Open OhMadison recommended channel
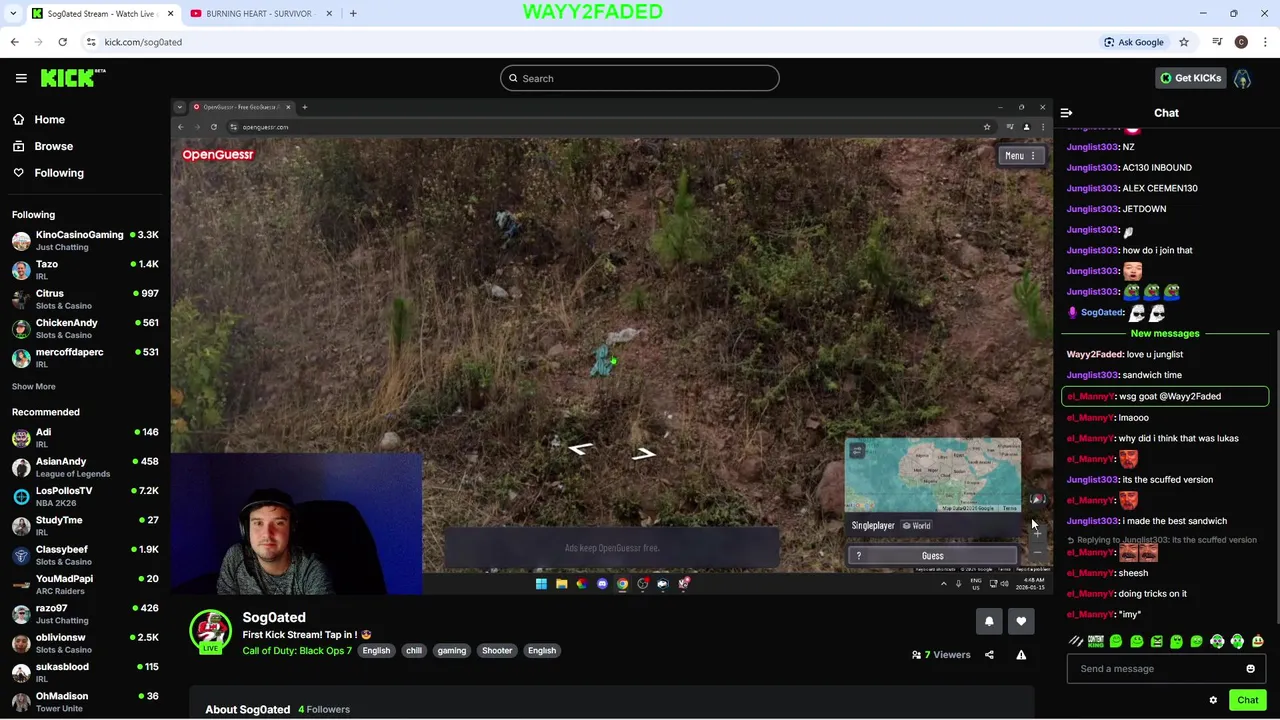 (85, 701)
